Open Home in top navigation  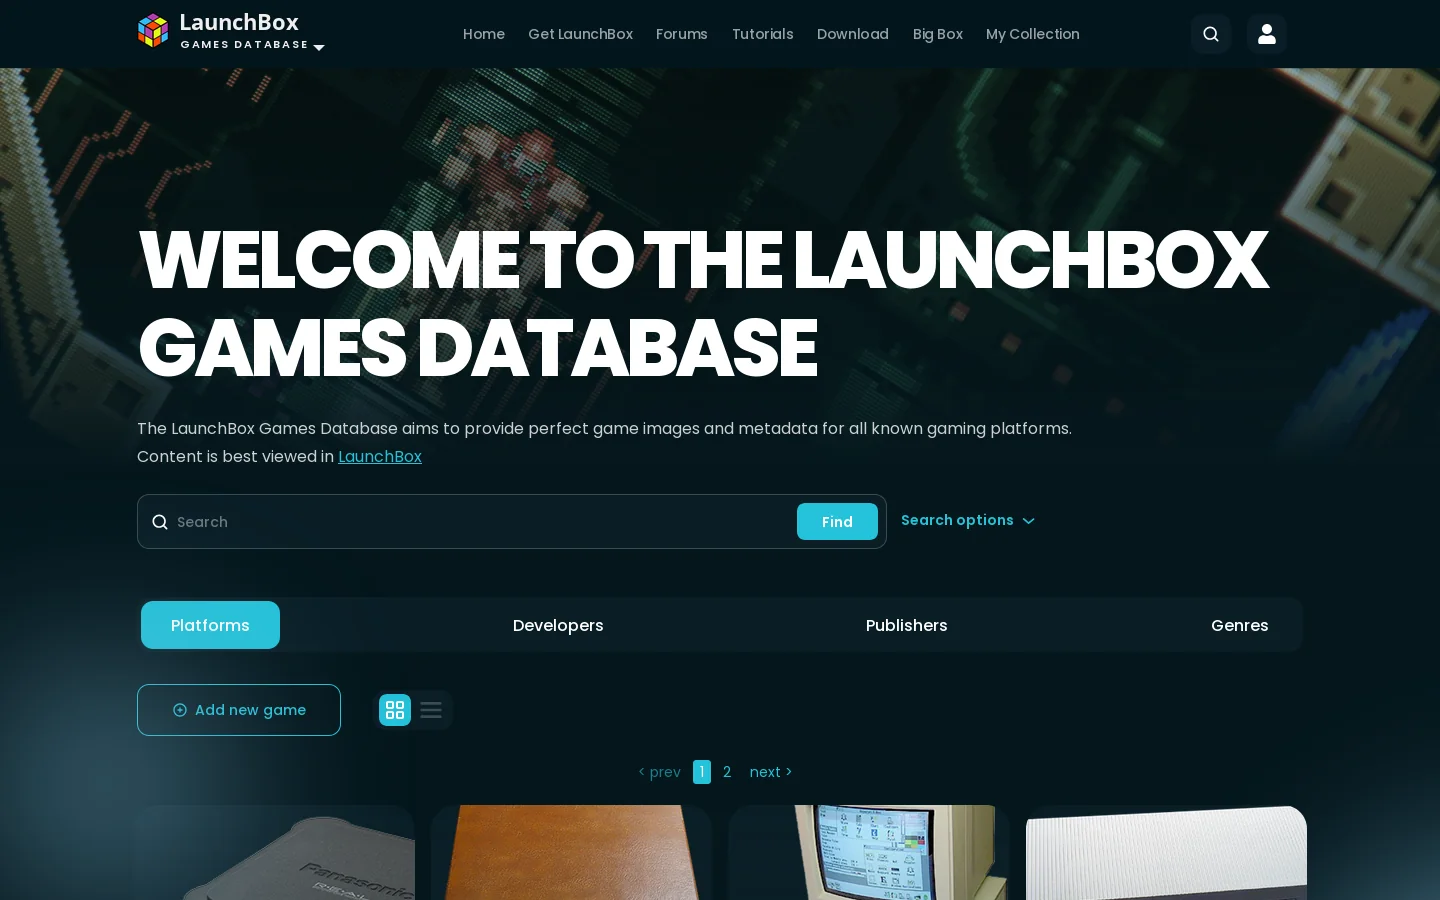(x=484, y=34)
